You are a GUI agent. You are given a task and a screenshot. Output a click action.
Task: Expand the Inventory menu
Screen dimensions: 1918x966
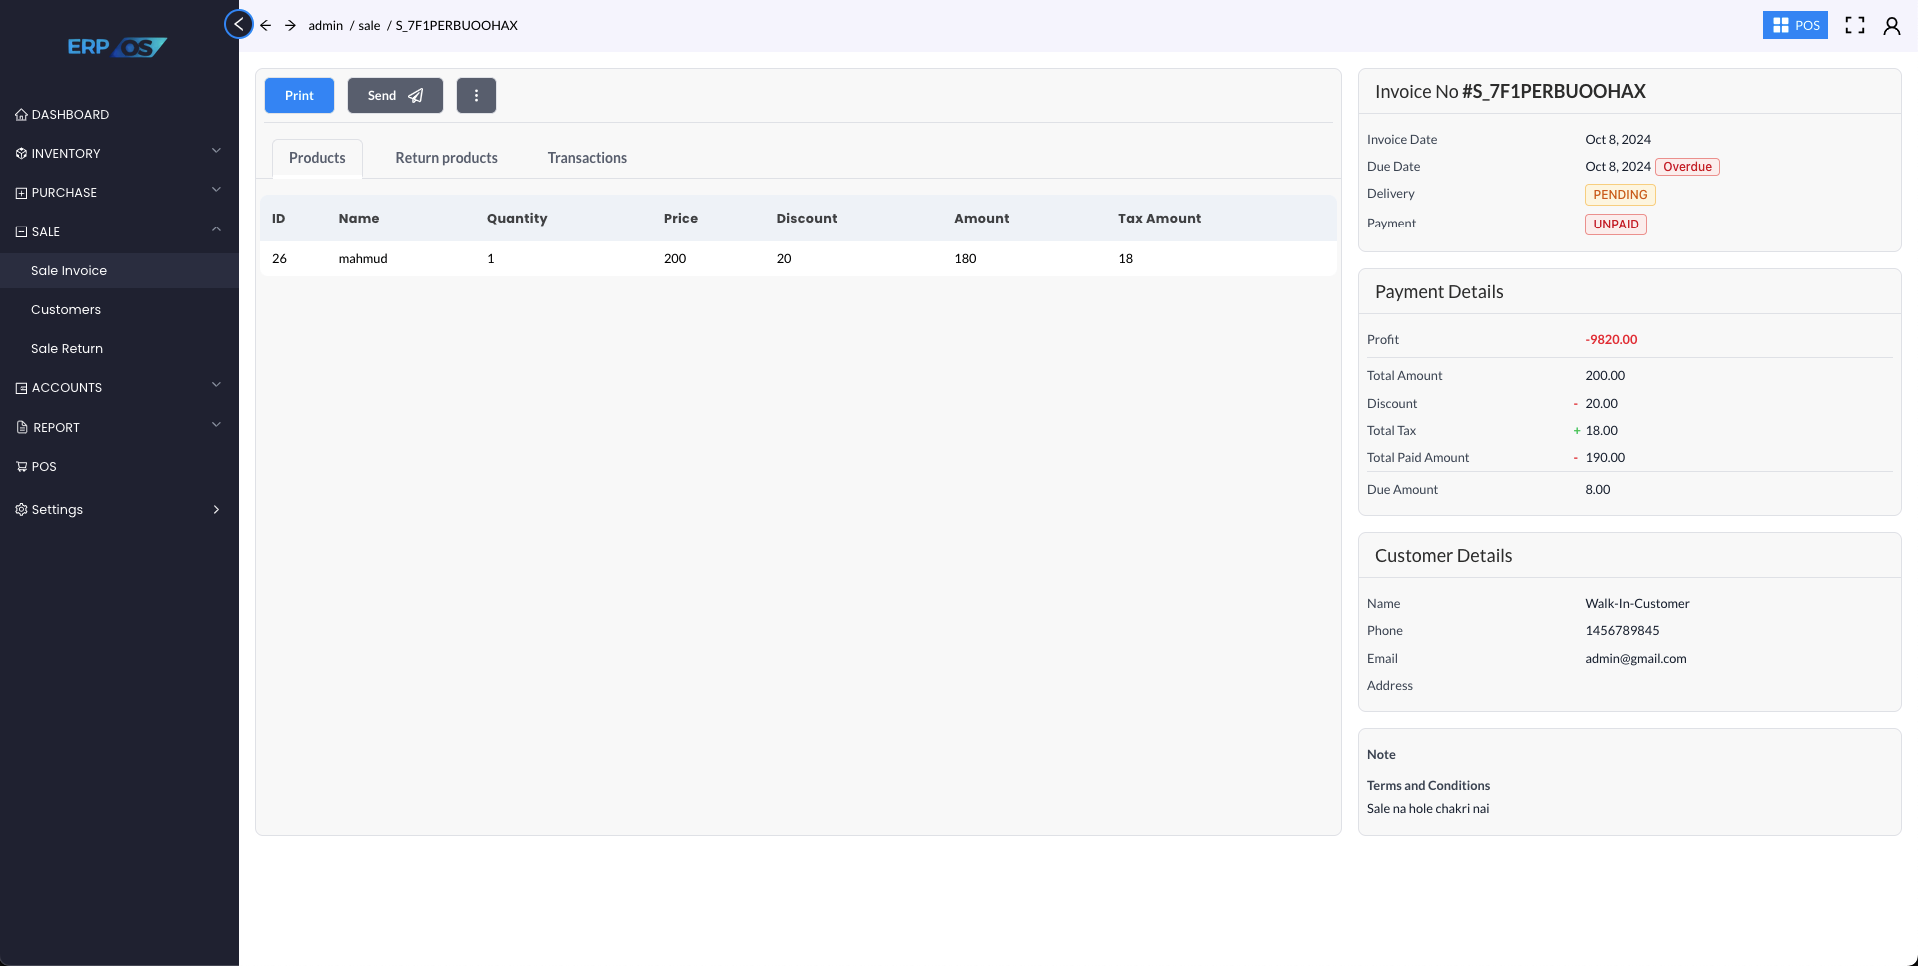click(66, 153)
